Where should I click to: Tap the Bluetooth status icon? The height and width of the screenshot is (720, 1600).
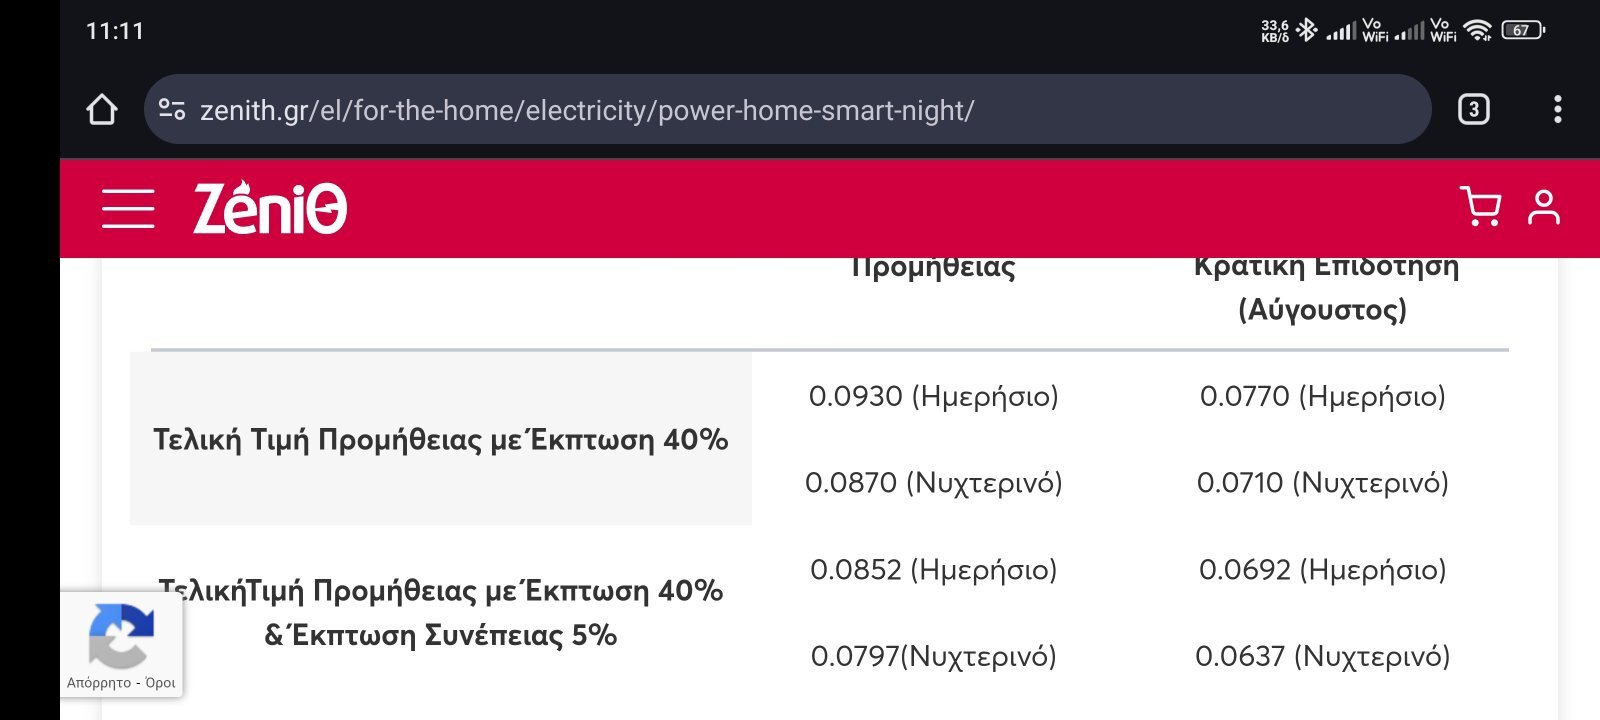(1306, 30)
